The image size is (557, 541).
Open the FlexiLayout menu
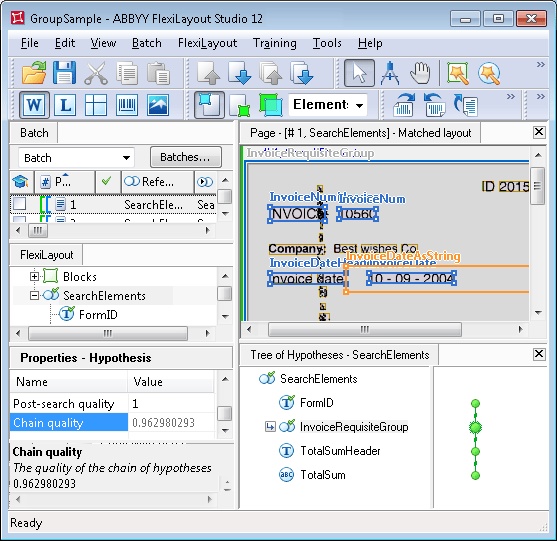(207, 43)
